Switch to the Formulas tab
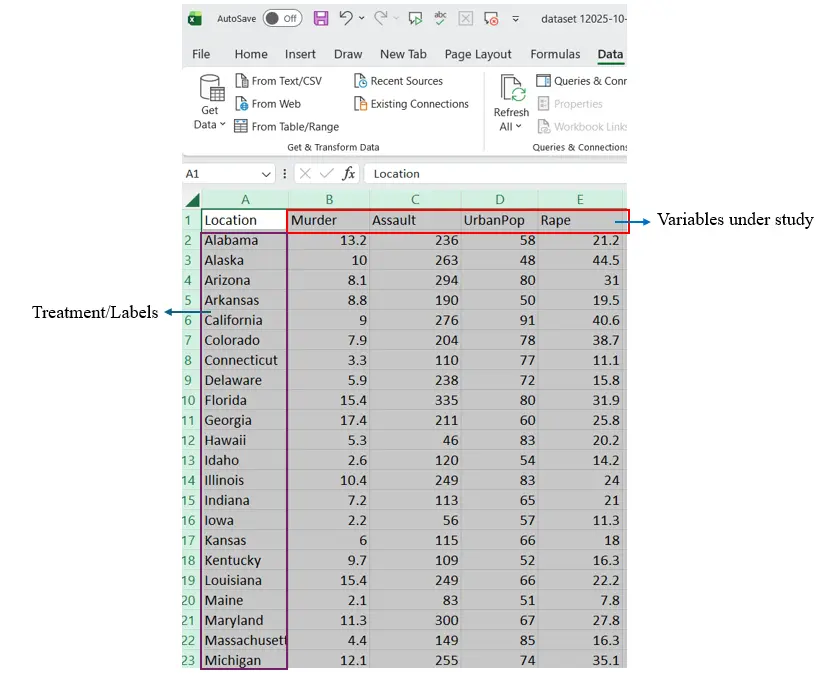This screenshot has height=677, width=833. 555,54
